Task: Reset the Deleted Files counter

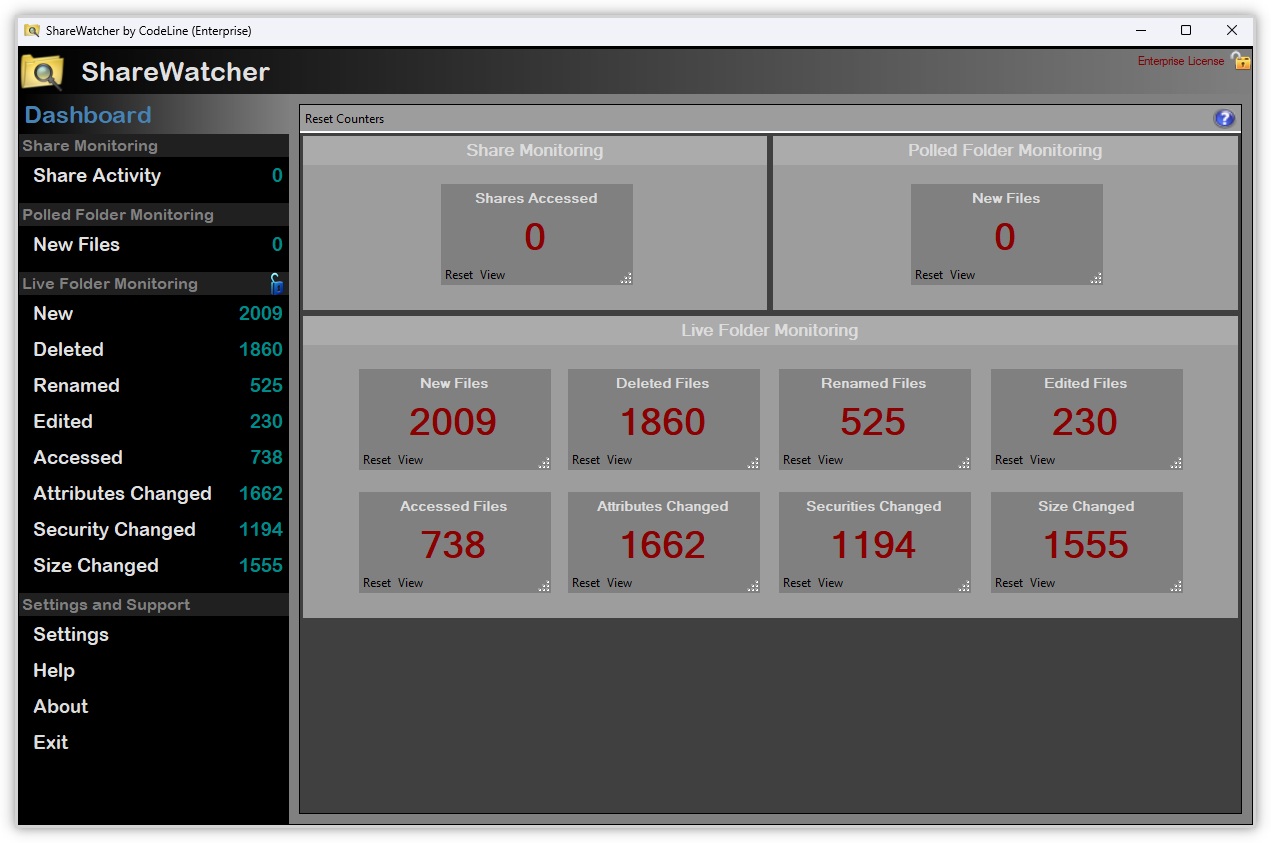Action: pyautogui.click(x=586, y=459)
